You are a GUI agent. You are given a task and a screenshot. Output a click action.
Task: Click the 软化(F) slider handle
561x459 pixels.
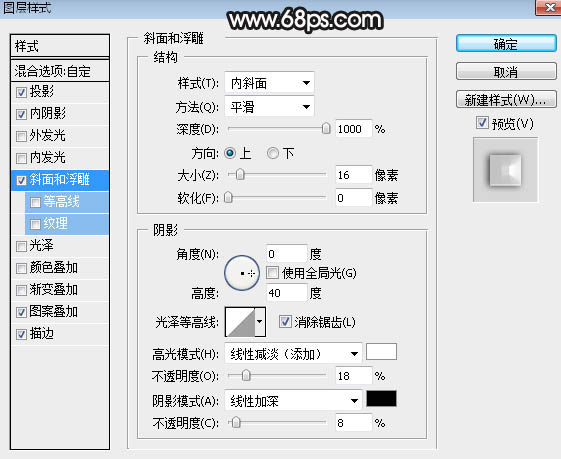pyautogui.click(x=228, y=197)
